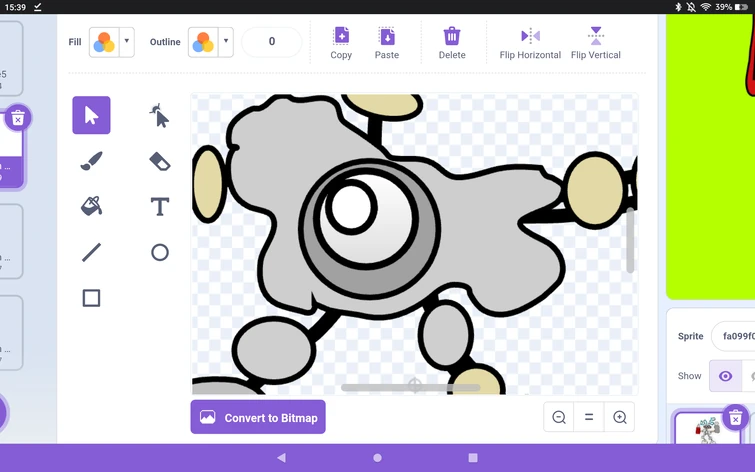The width and height of the screenshot is (755, 472).
Task: Select the sprite thumbnail in sprite list
Action: [x=707, y=429]
